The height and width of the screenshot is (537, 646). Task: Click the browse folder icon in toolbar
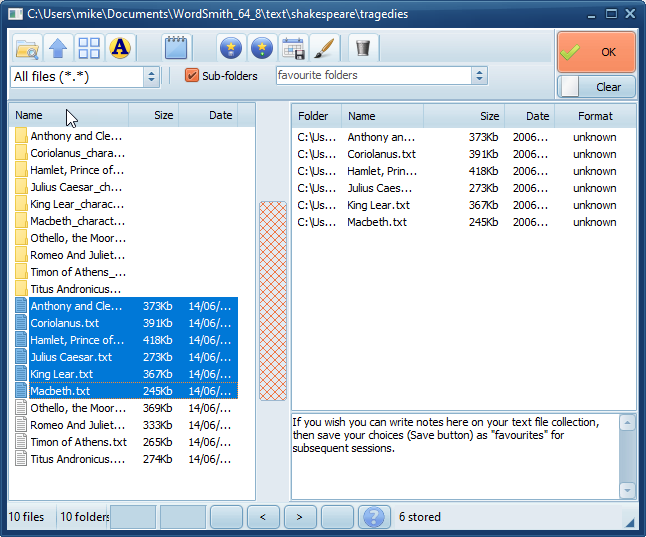27,48
